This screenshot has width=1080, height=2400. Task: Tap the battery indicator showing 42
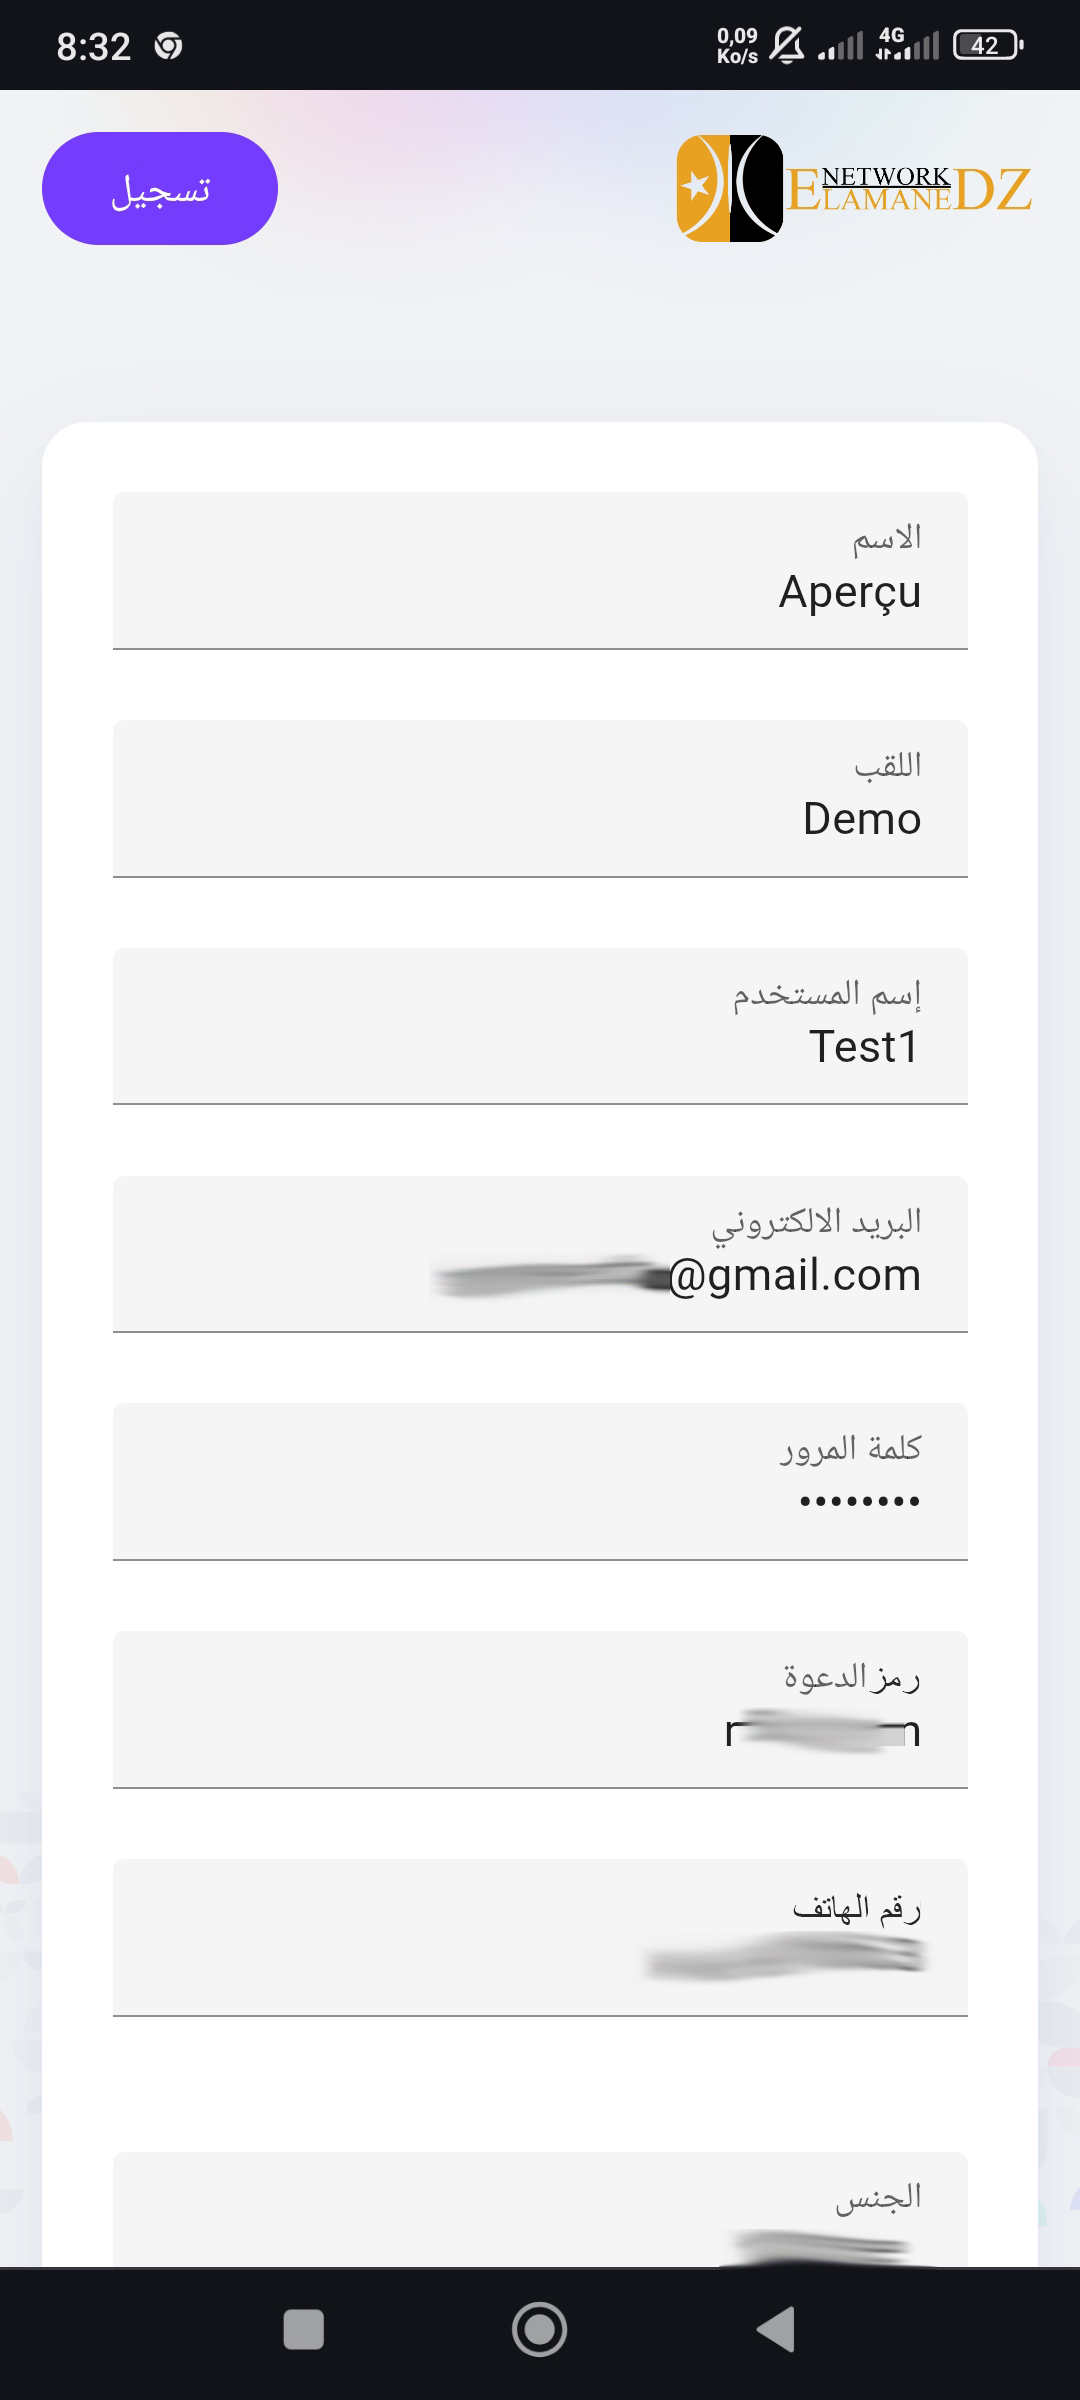point(987,46)
